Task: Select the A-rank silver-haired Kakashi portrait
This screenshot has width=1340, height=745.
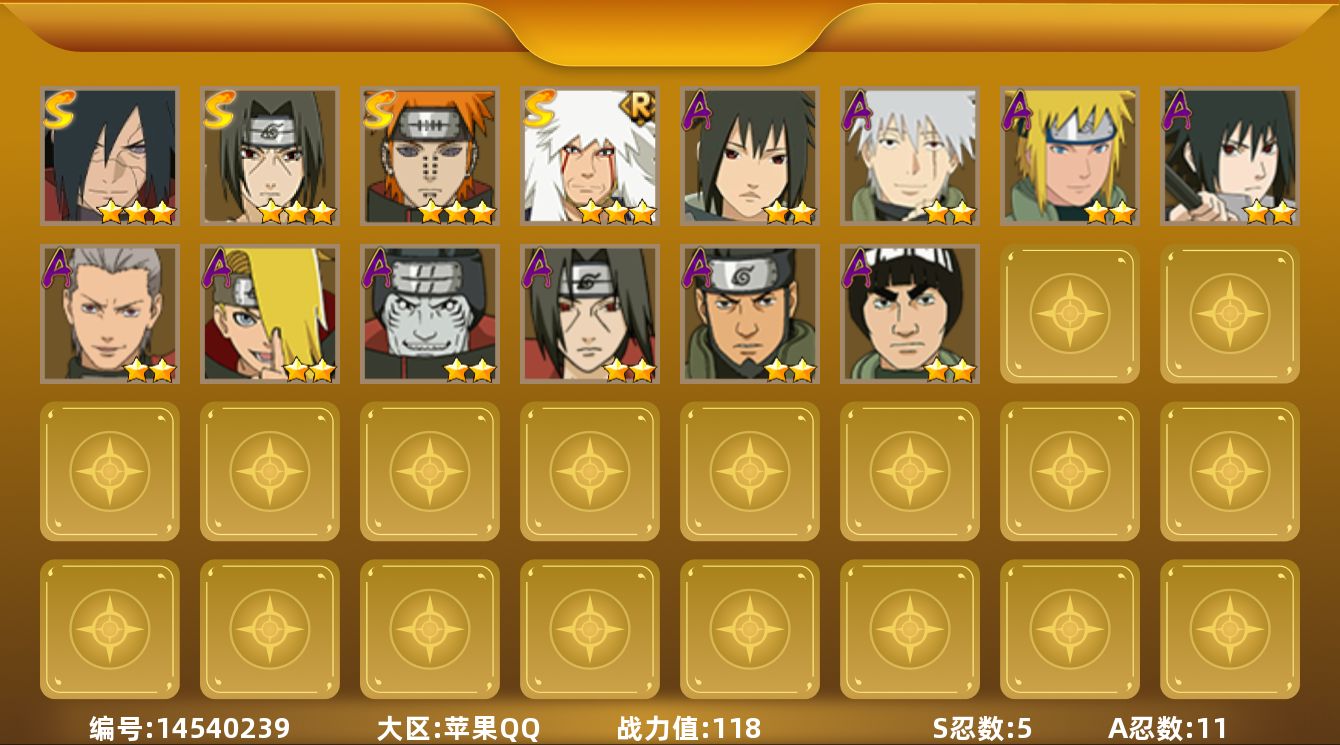Action: click(910, 156)
